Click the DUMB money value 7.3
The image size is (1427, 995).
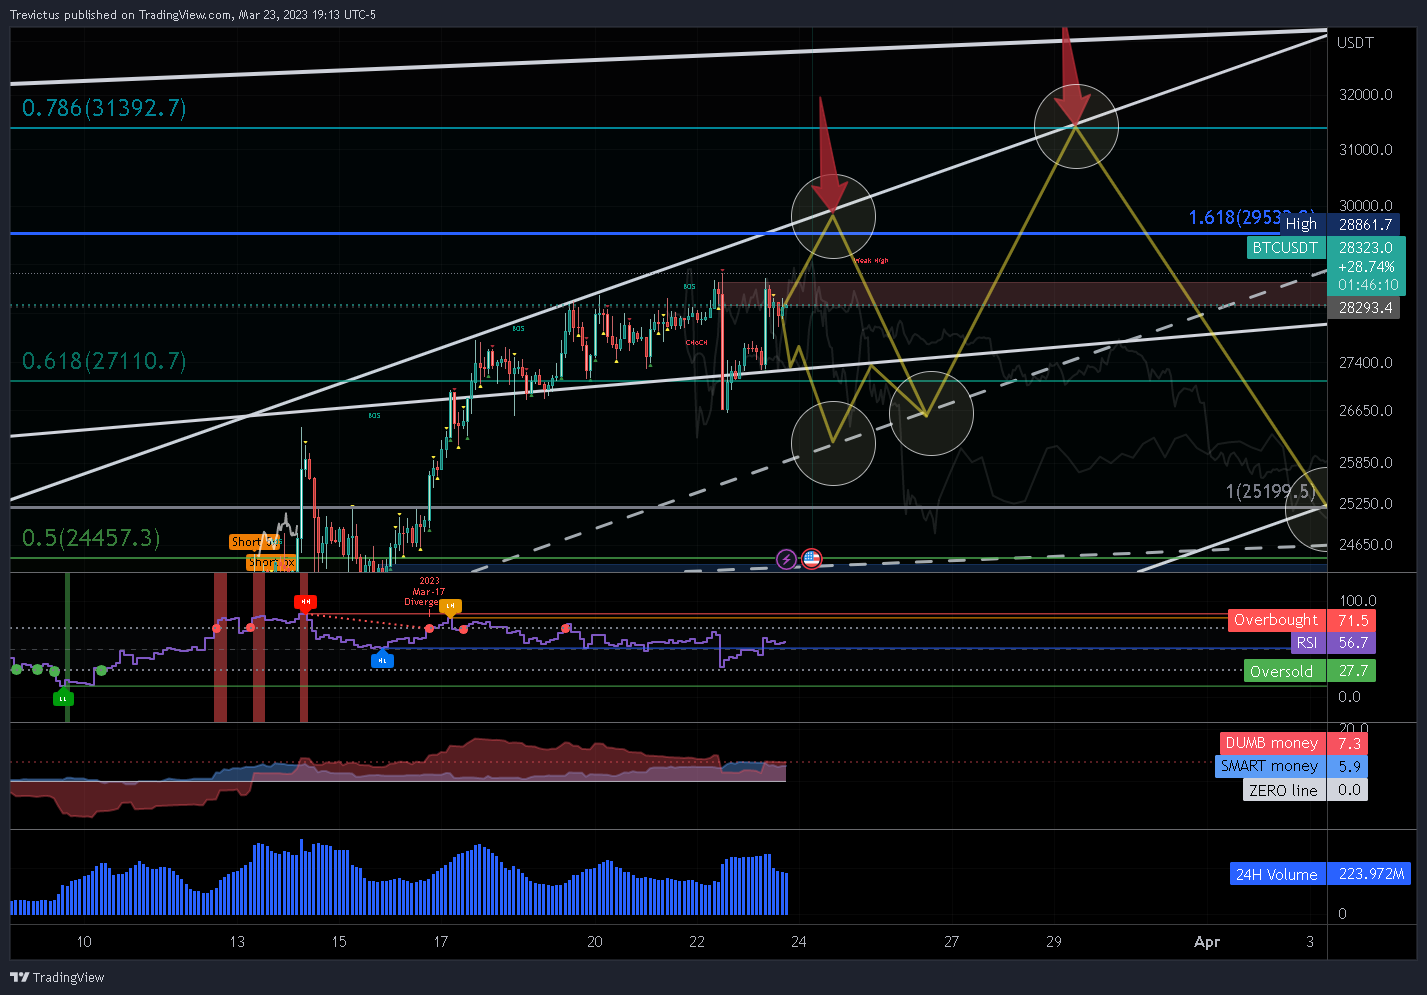[x=1349, y=743]
